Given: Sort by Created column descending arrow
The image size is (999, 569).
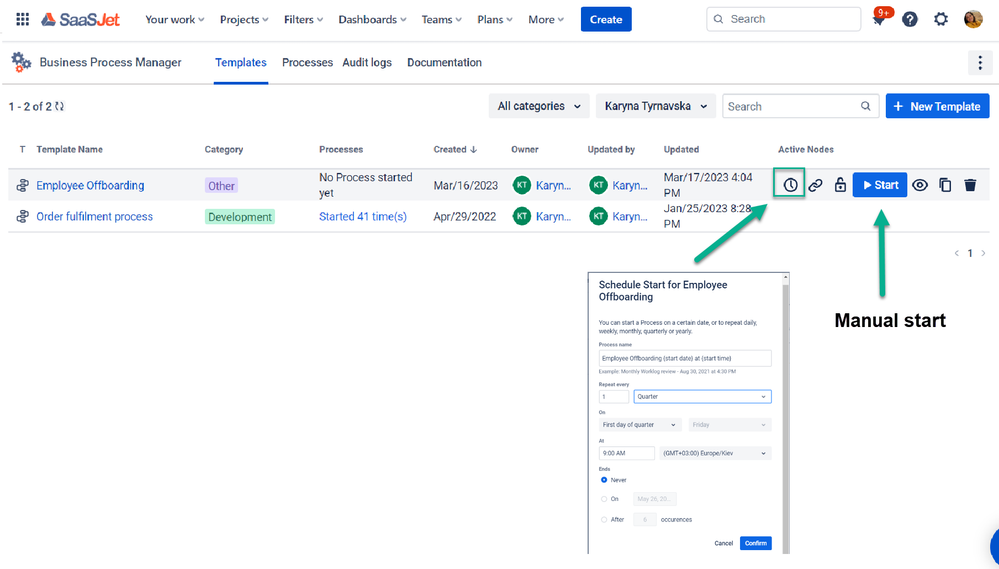Looking at the screenshot, I should click(x=473, y=150).
